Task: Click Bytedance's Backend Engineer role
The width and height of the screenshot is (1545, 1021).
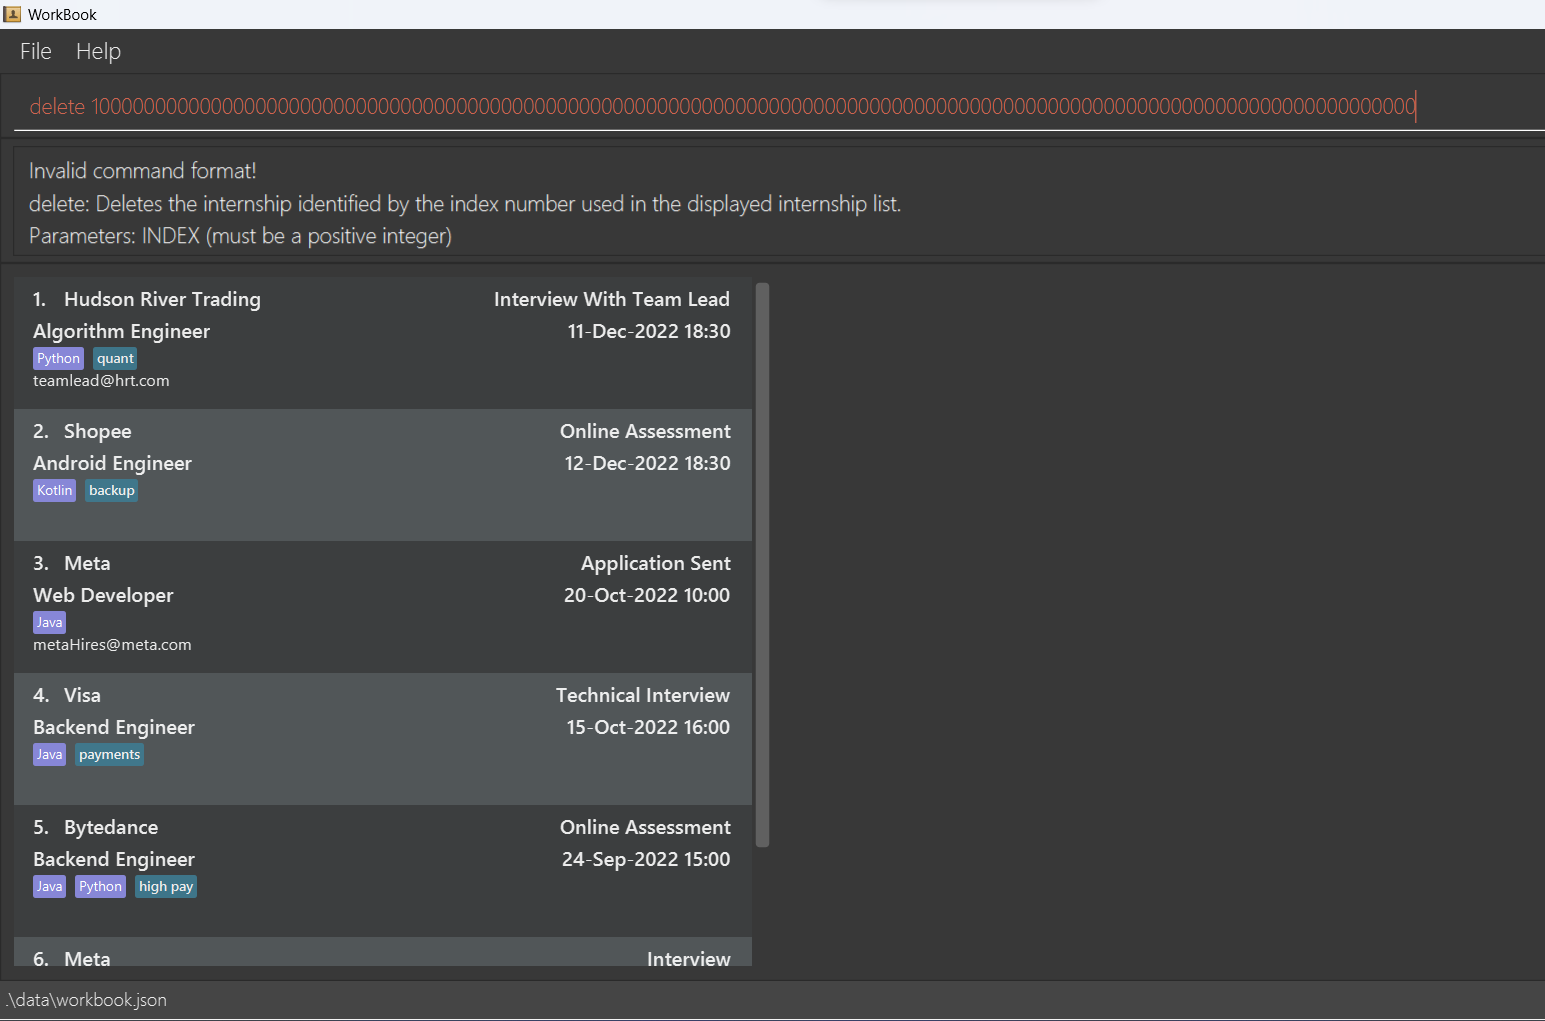Action: point(114,859)
